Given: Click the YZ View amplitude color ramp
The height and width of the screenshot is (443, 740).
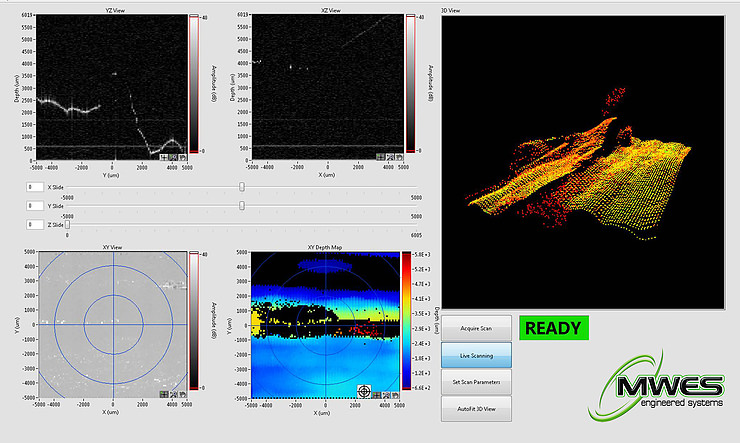Looking at the screenshot, I should 193,84.
